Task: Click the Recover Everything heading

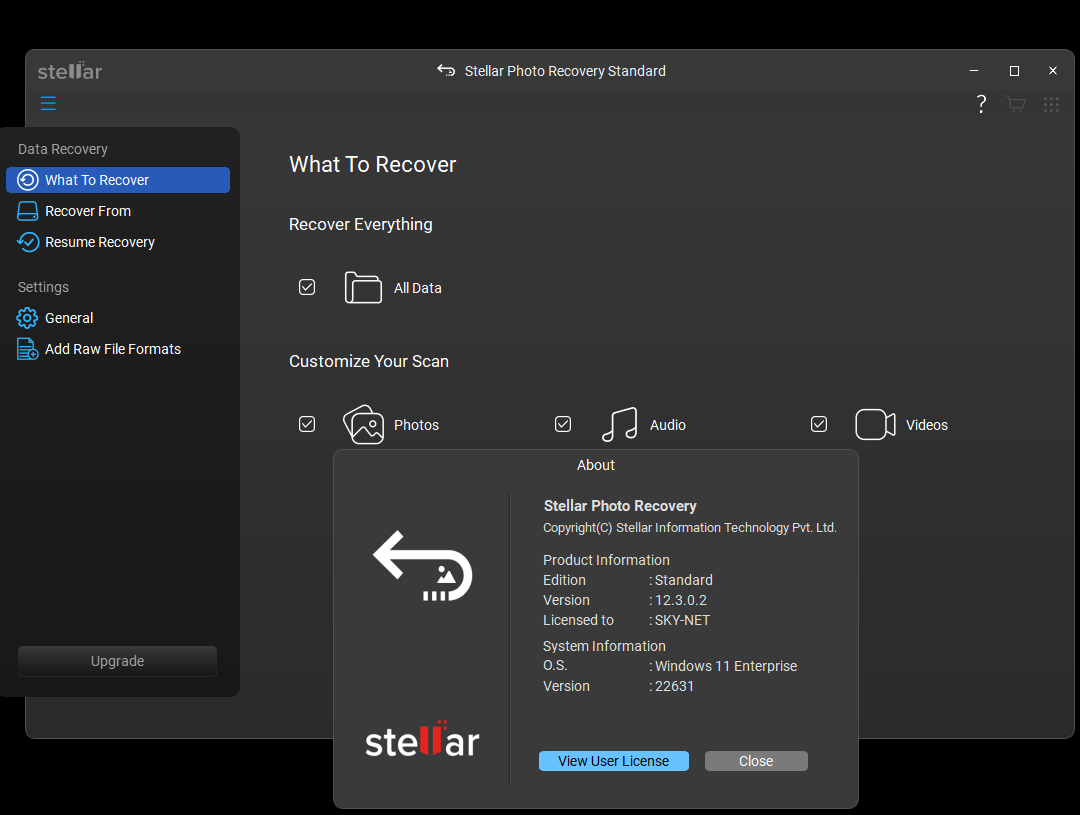Action: (360, 225)
